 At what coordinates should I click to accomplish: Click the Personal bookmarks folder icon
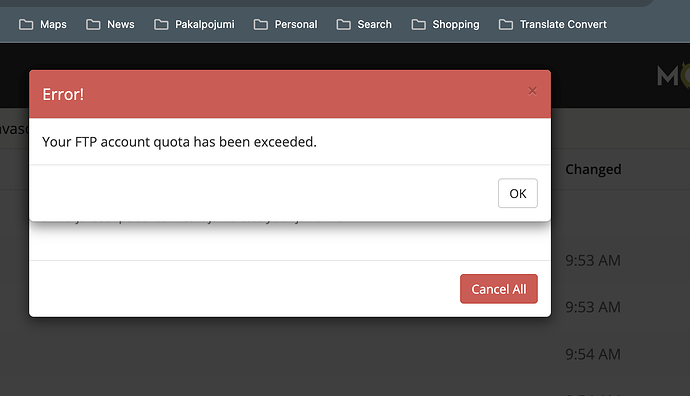(261, 25)
